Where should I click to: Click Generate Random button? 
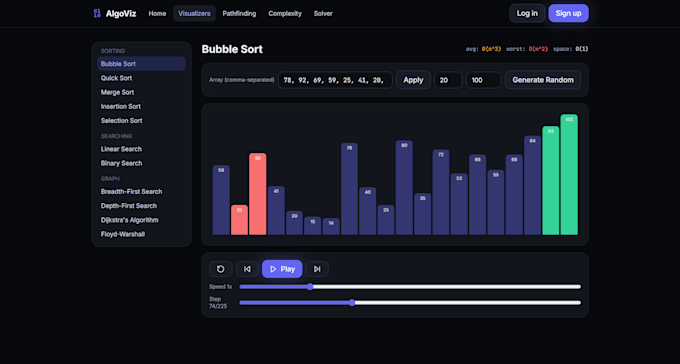(x=543, y=80)
